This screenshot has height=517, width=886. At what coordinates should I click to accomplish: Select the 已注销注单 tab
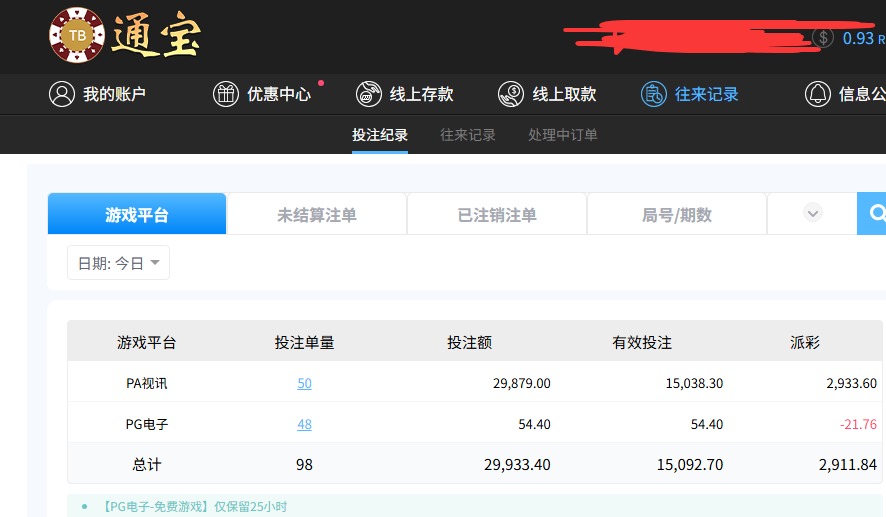(x=497, y=214)
